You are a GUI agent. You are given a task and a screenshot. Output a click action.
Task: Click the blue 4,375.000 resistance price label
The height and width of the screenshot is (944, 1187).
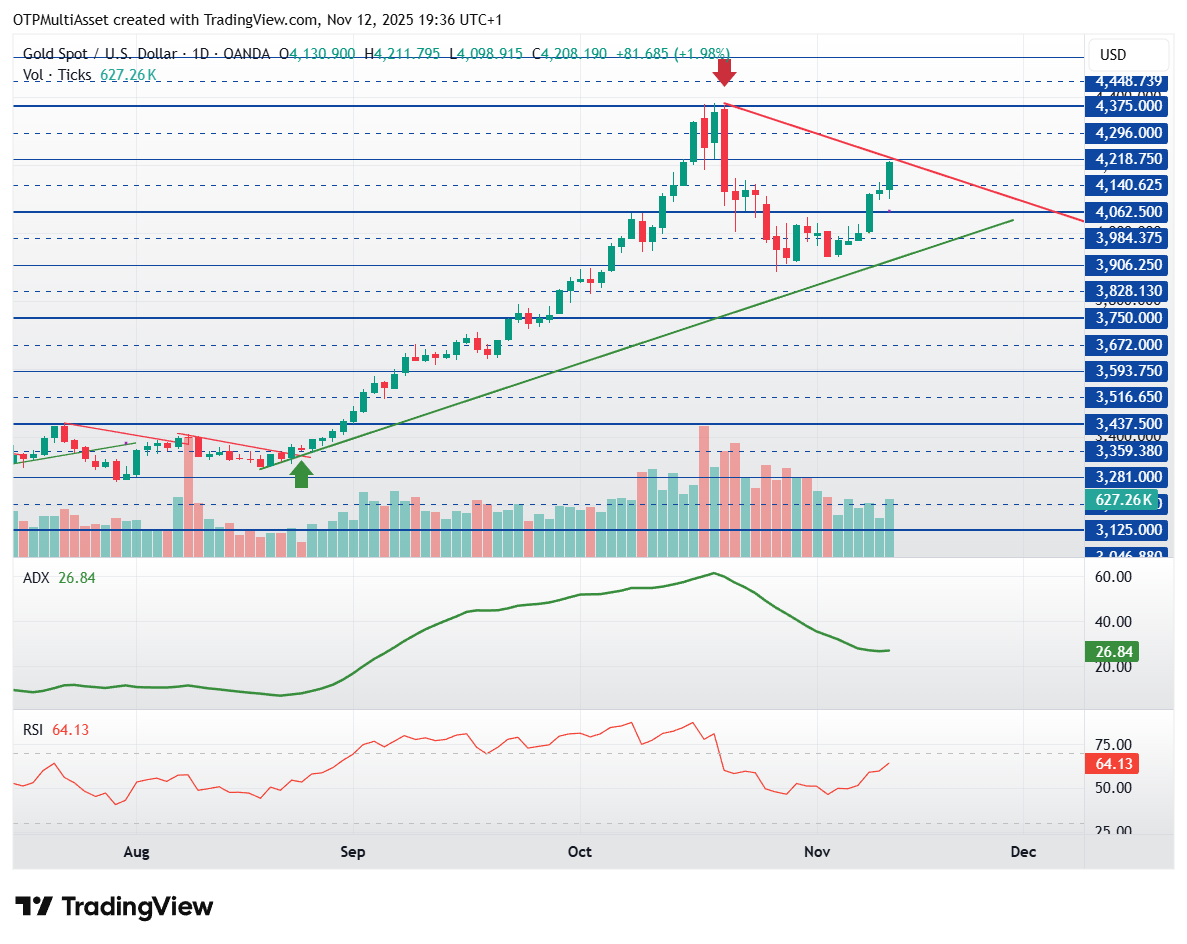1126,106
